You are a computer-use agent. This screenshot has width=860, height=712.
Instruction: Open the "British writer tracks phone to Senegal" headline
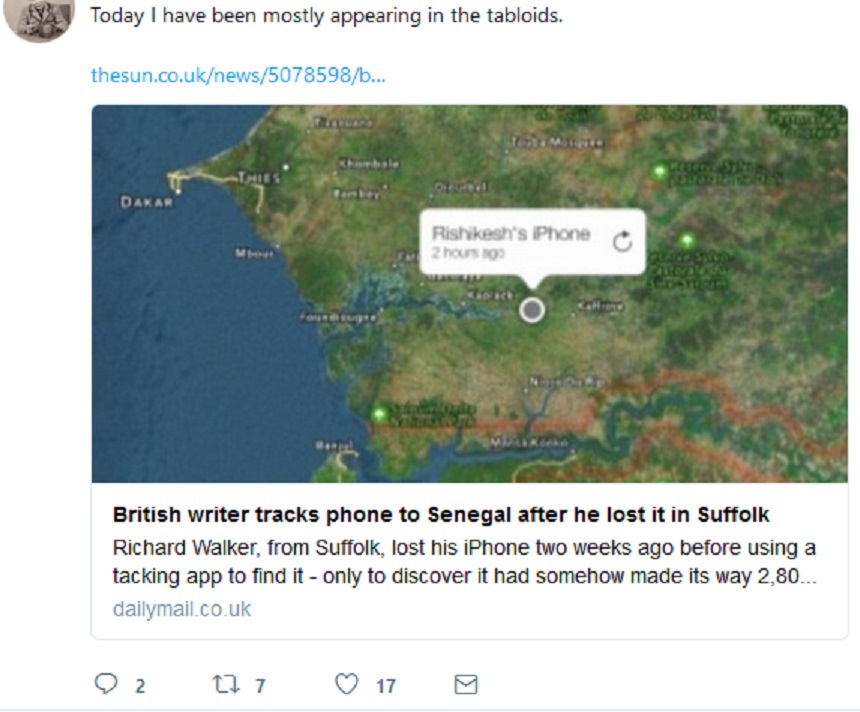tap(441, 516)
